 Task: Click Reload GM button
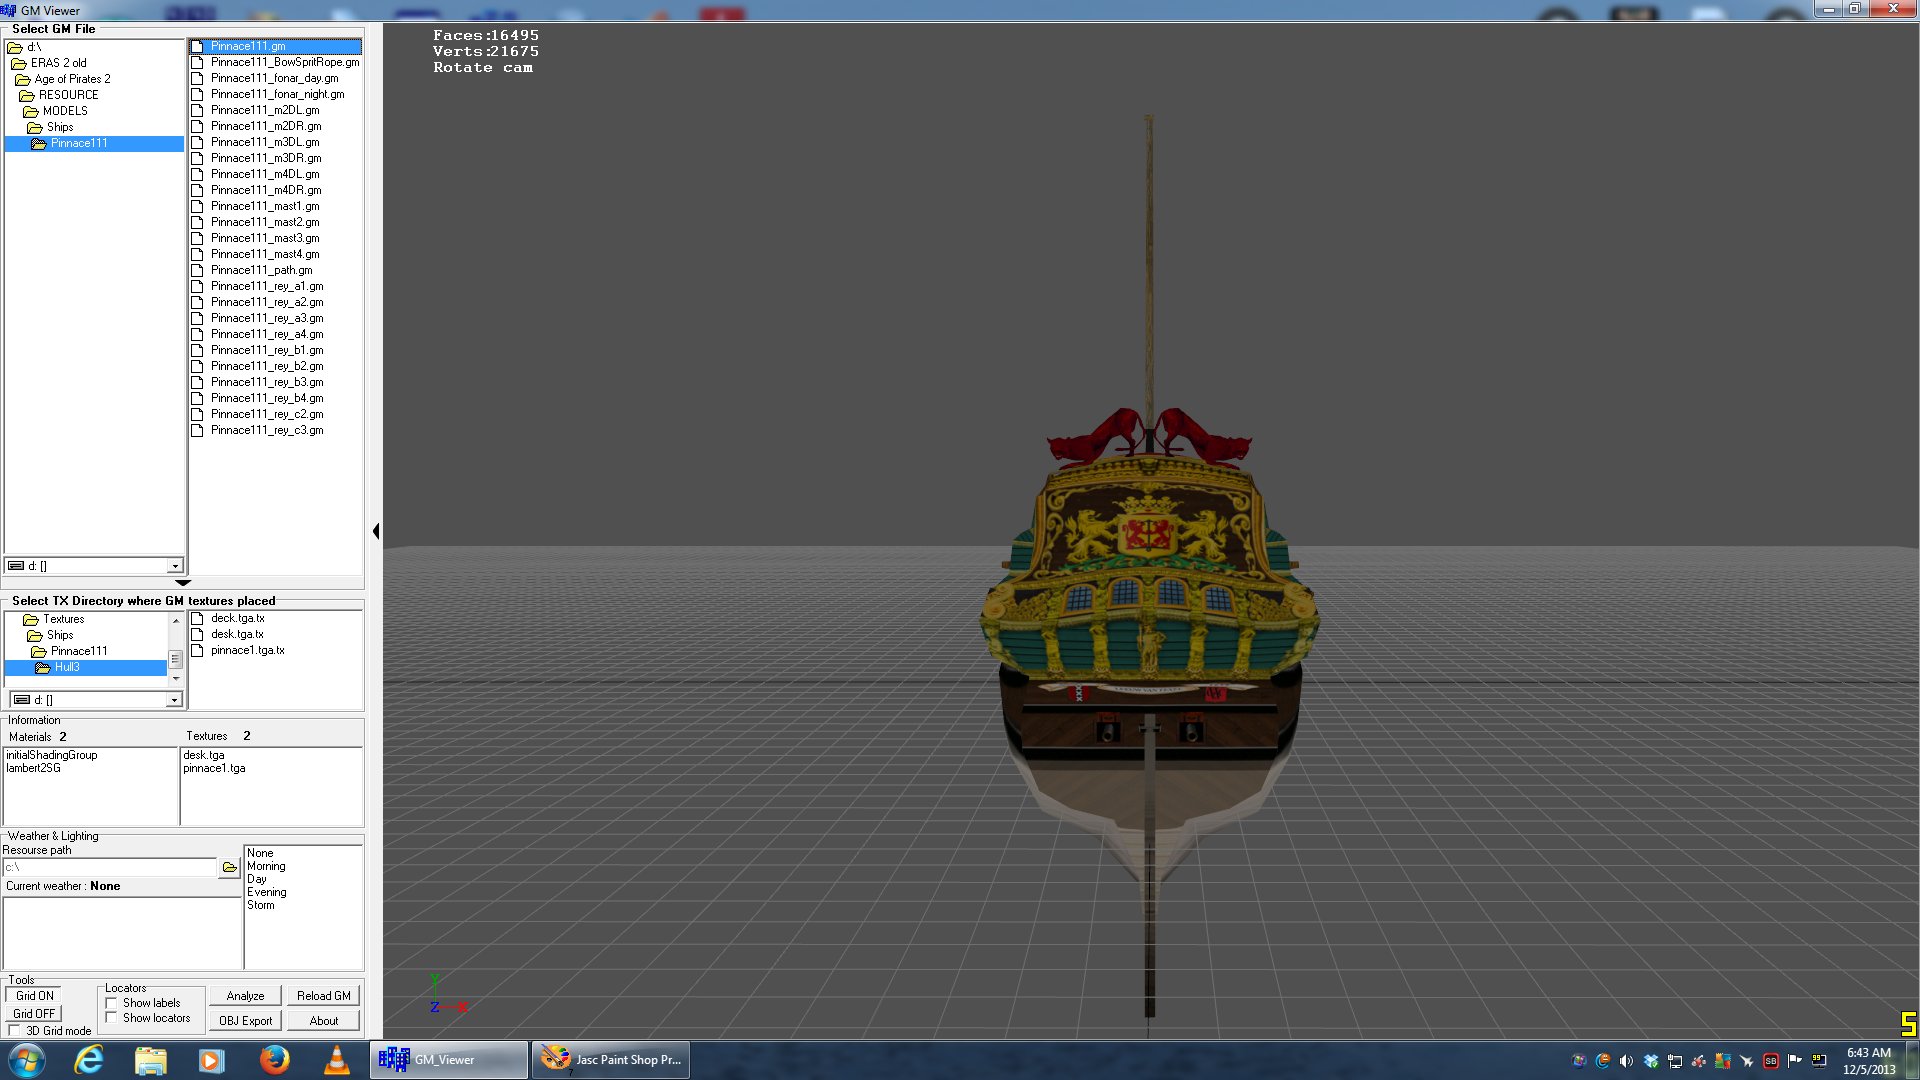(323, 996)
